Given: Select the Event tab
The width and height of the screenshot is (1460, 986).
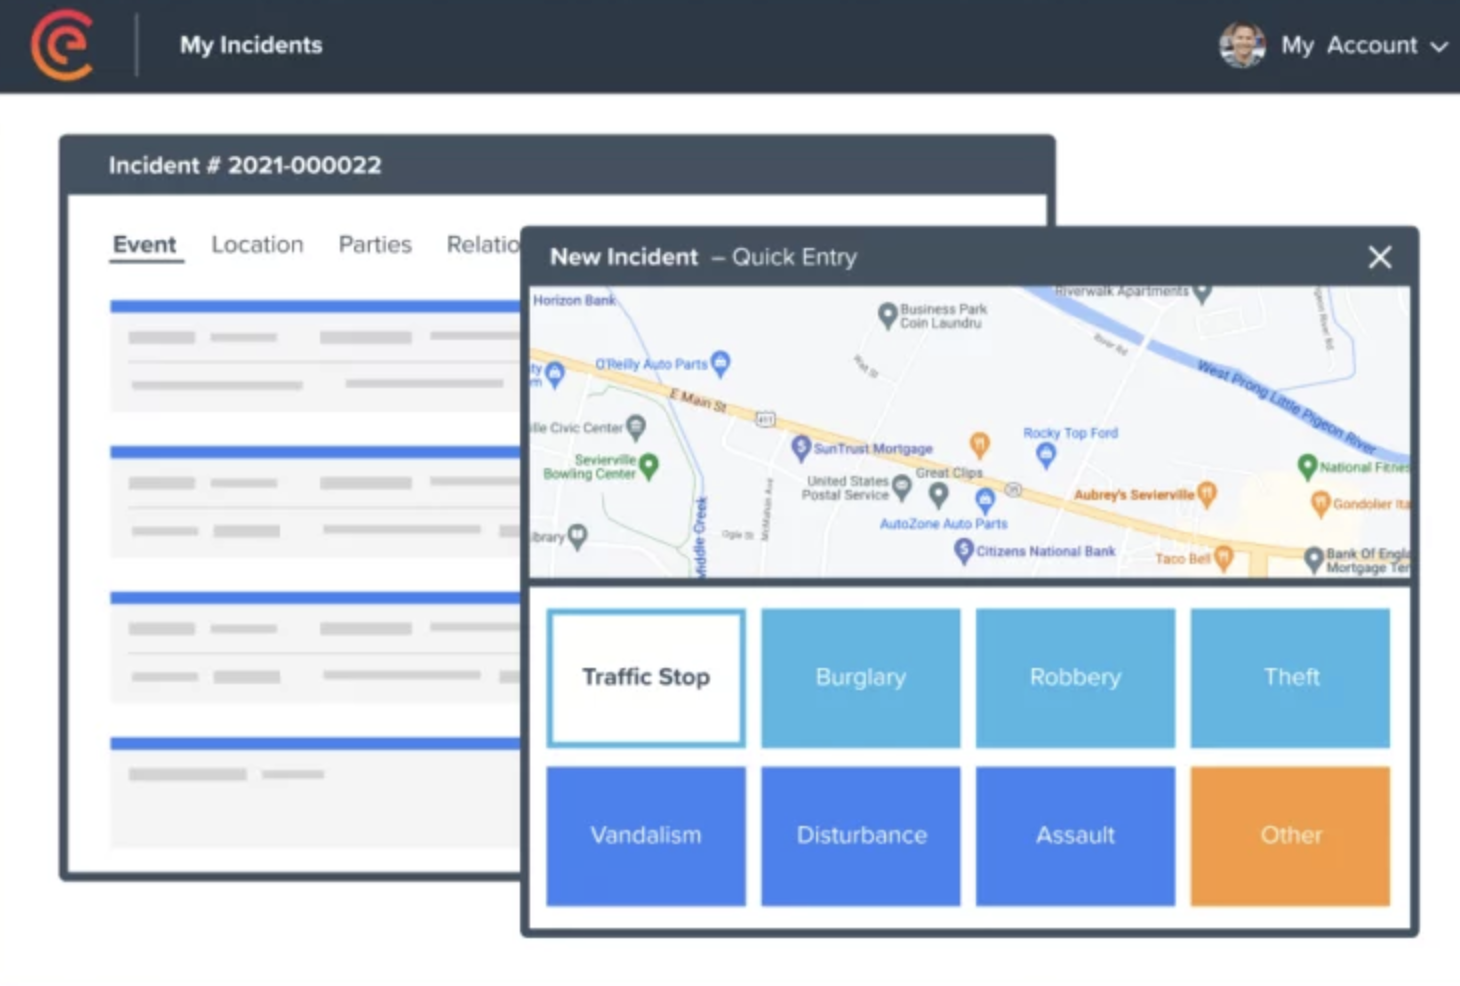Looking at the screenshot, I should point(144,245).
